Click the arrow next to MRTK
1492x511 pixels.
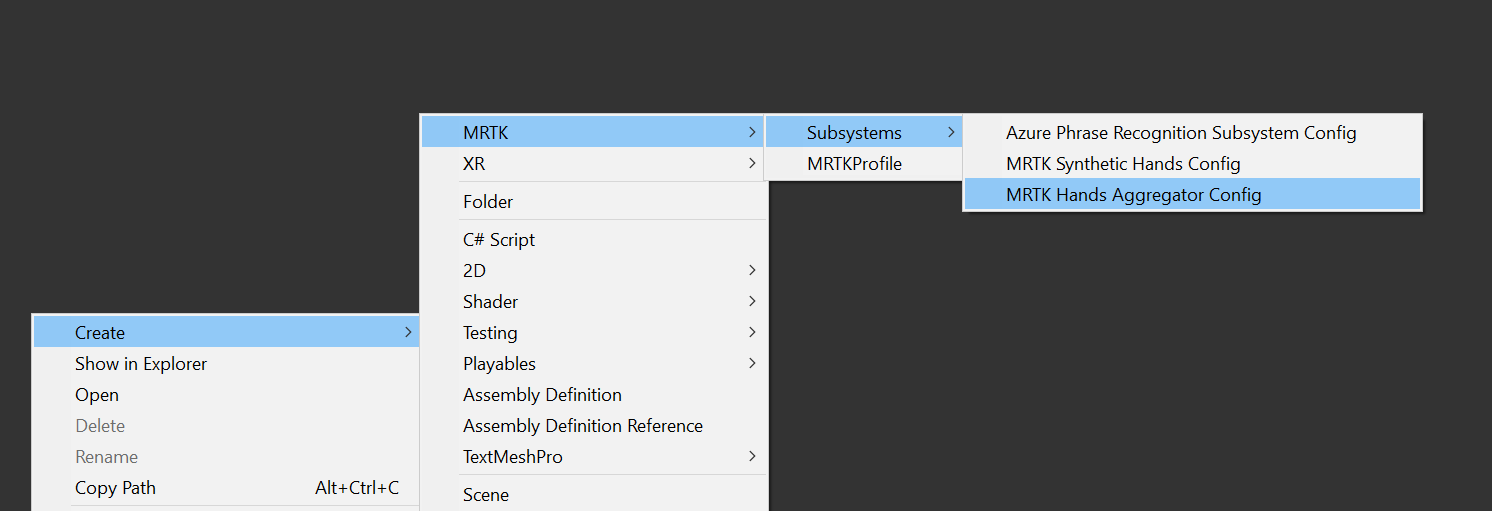[x=752, y=132]
